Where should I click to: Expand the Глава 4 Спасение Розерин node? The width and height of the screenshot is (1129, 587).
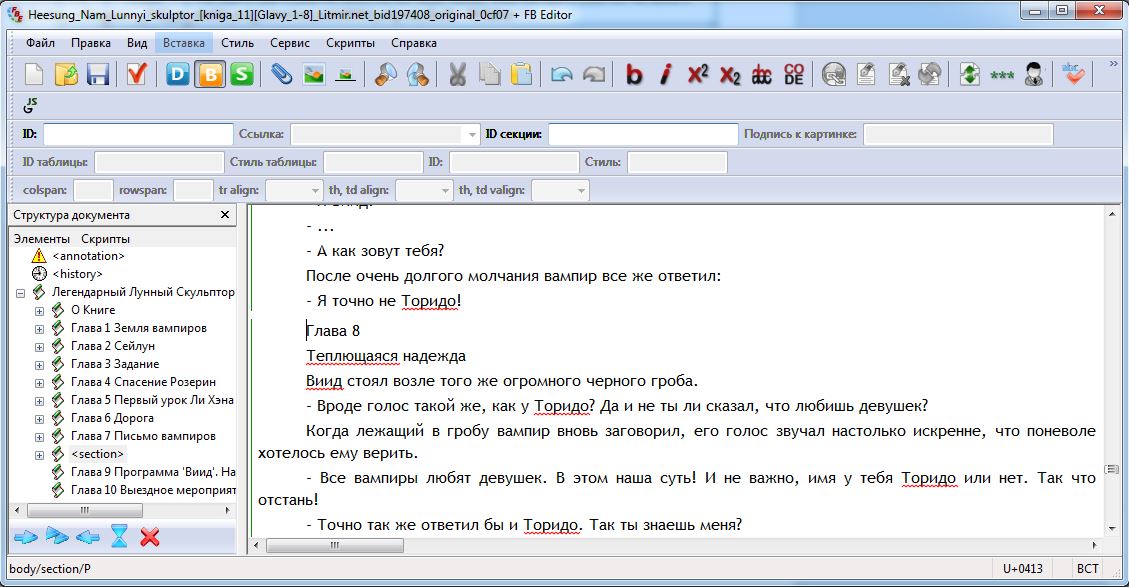40,382
